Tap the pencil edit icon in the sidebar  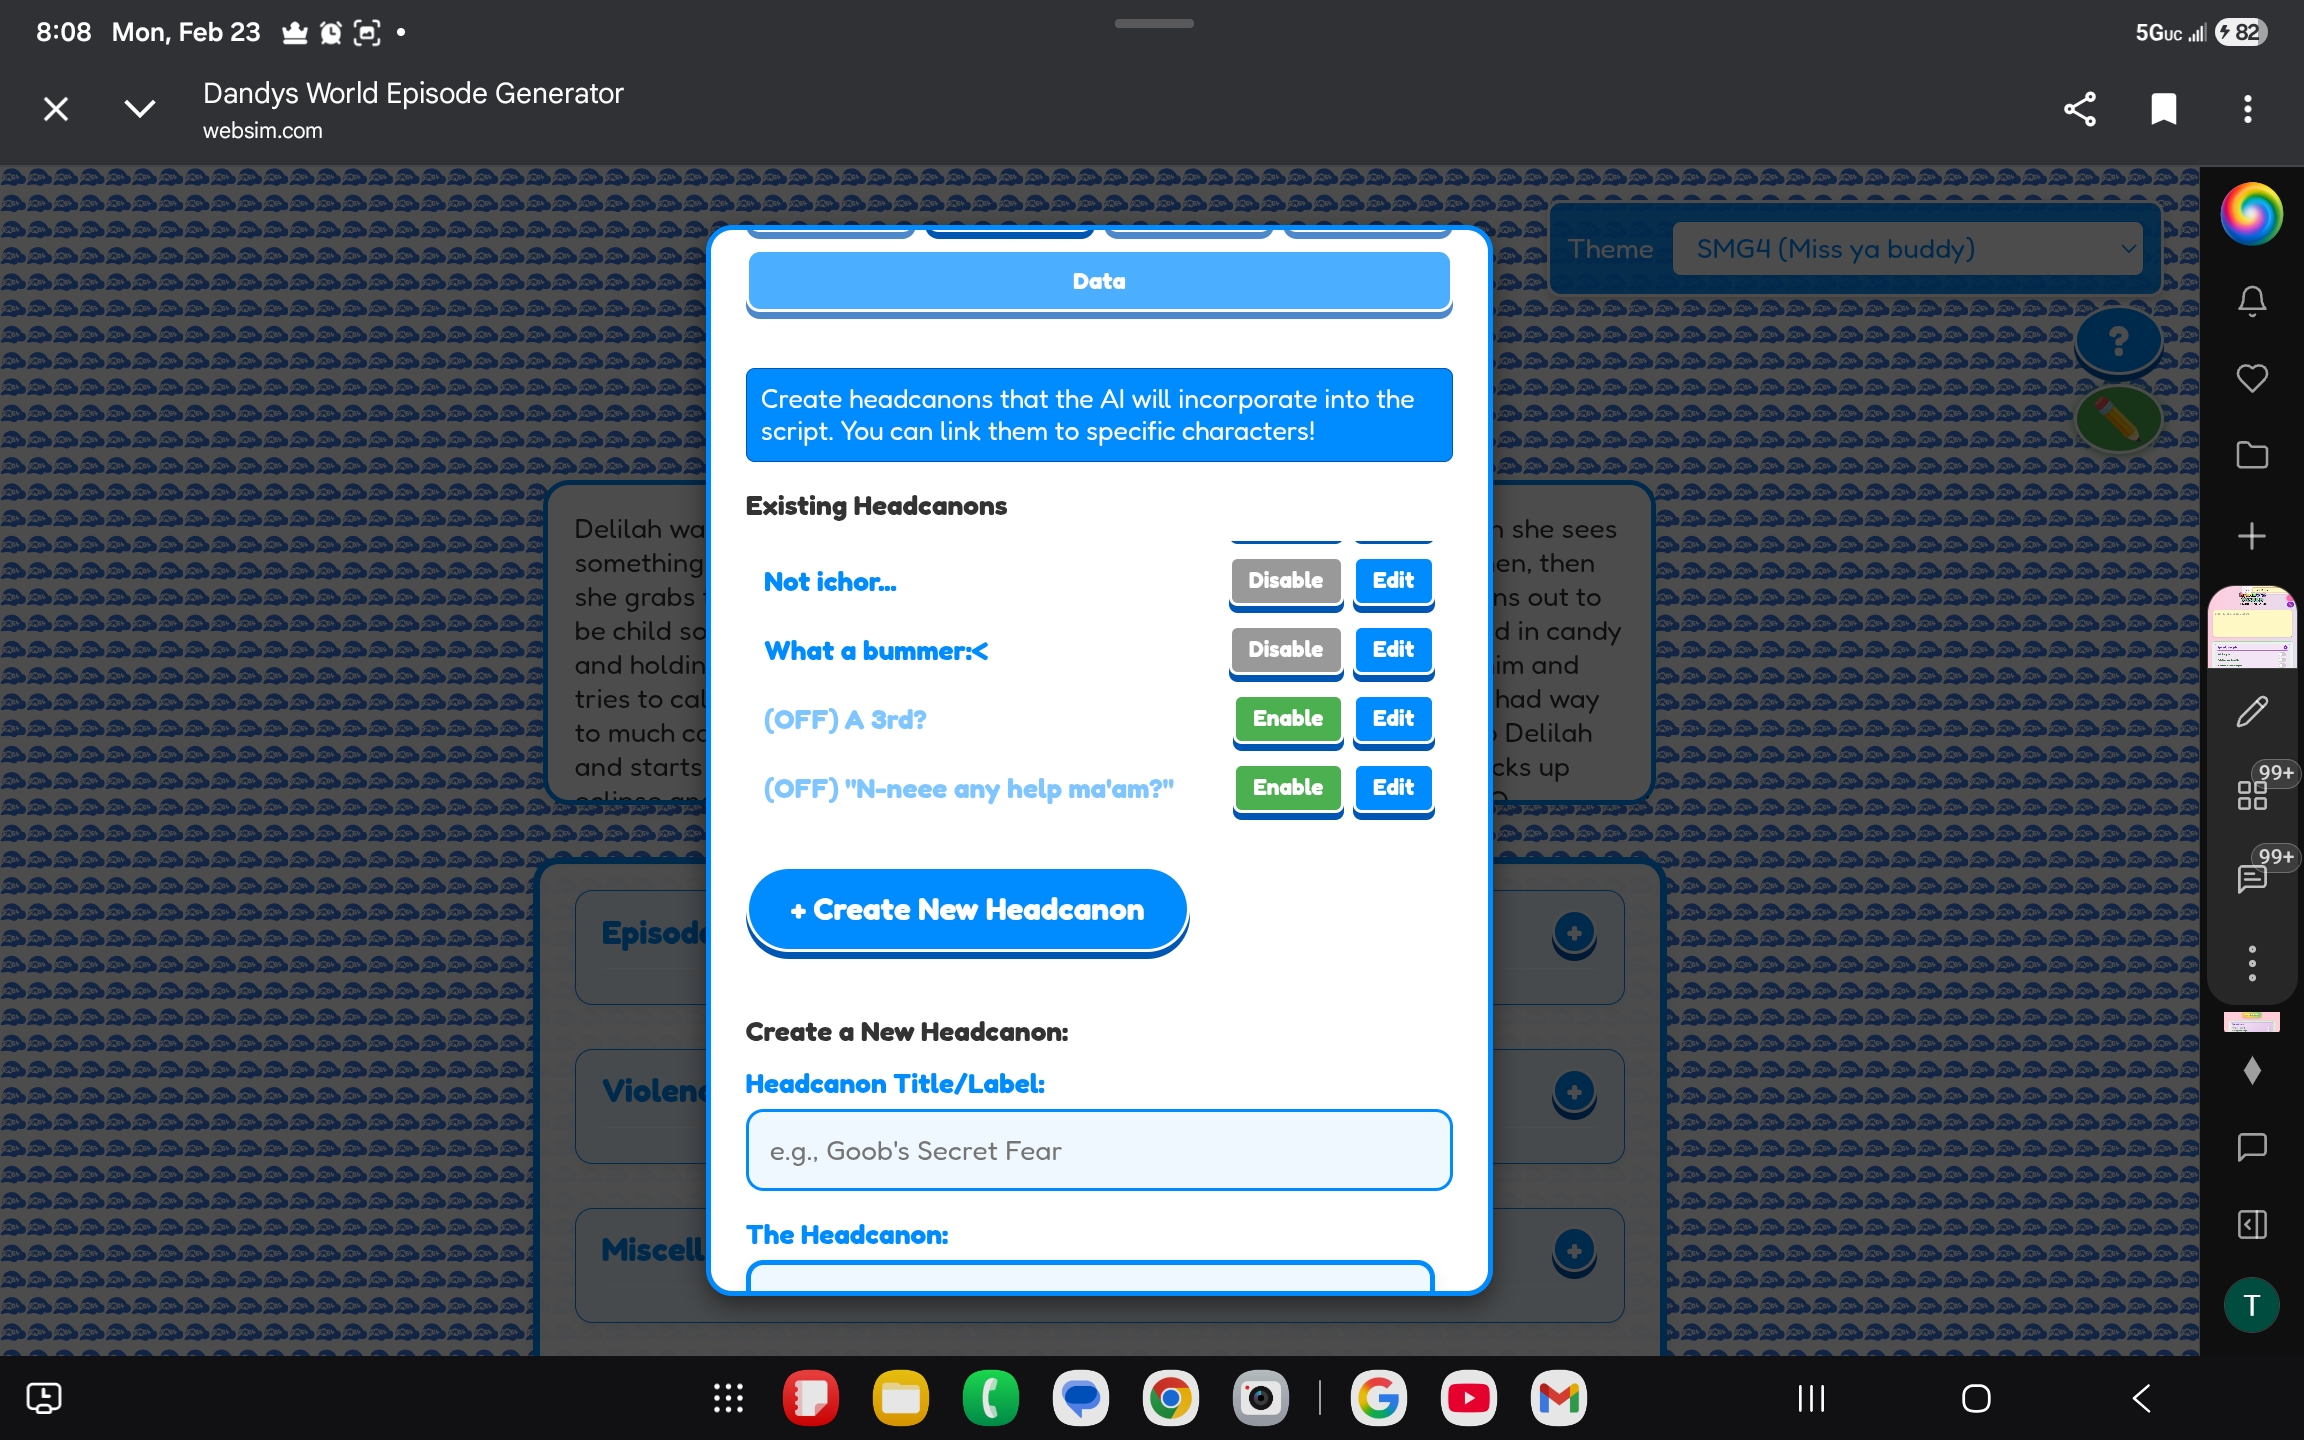(x=2251, y=712)
